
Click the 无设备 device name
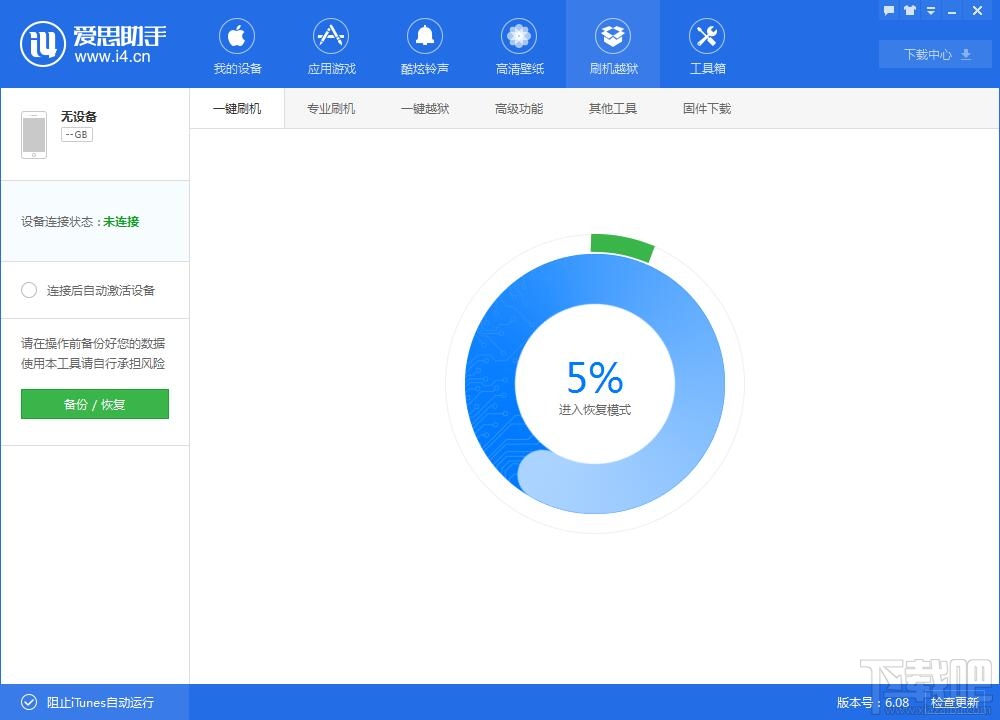79,116
